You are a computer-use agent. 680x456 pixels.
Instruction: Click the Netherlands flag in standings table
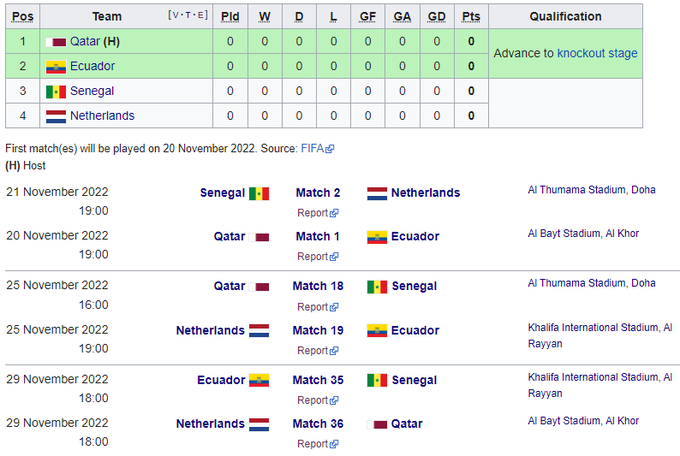[56, 116]
